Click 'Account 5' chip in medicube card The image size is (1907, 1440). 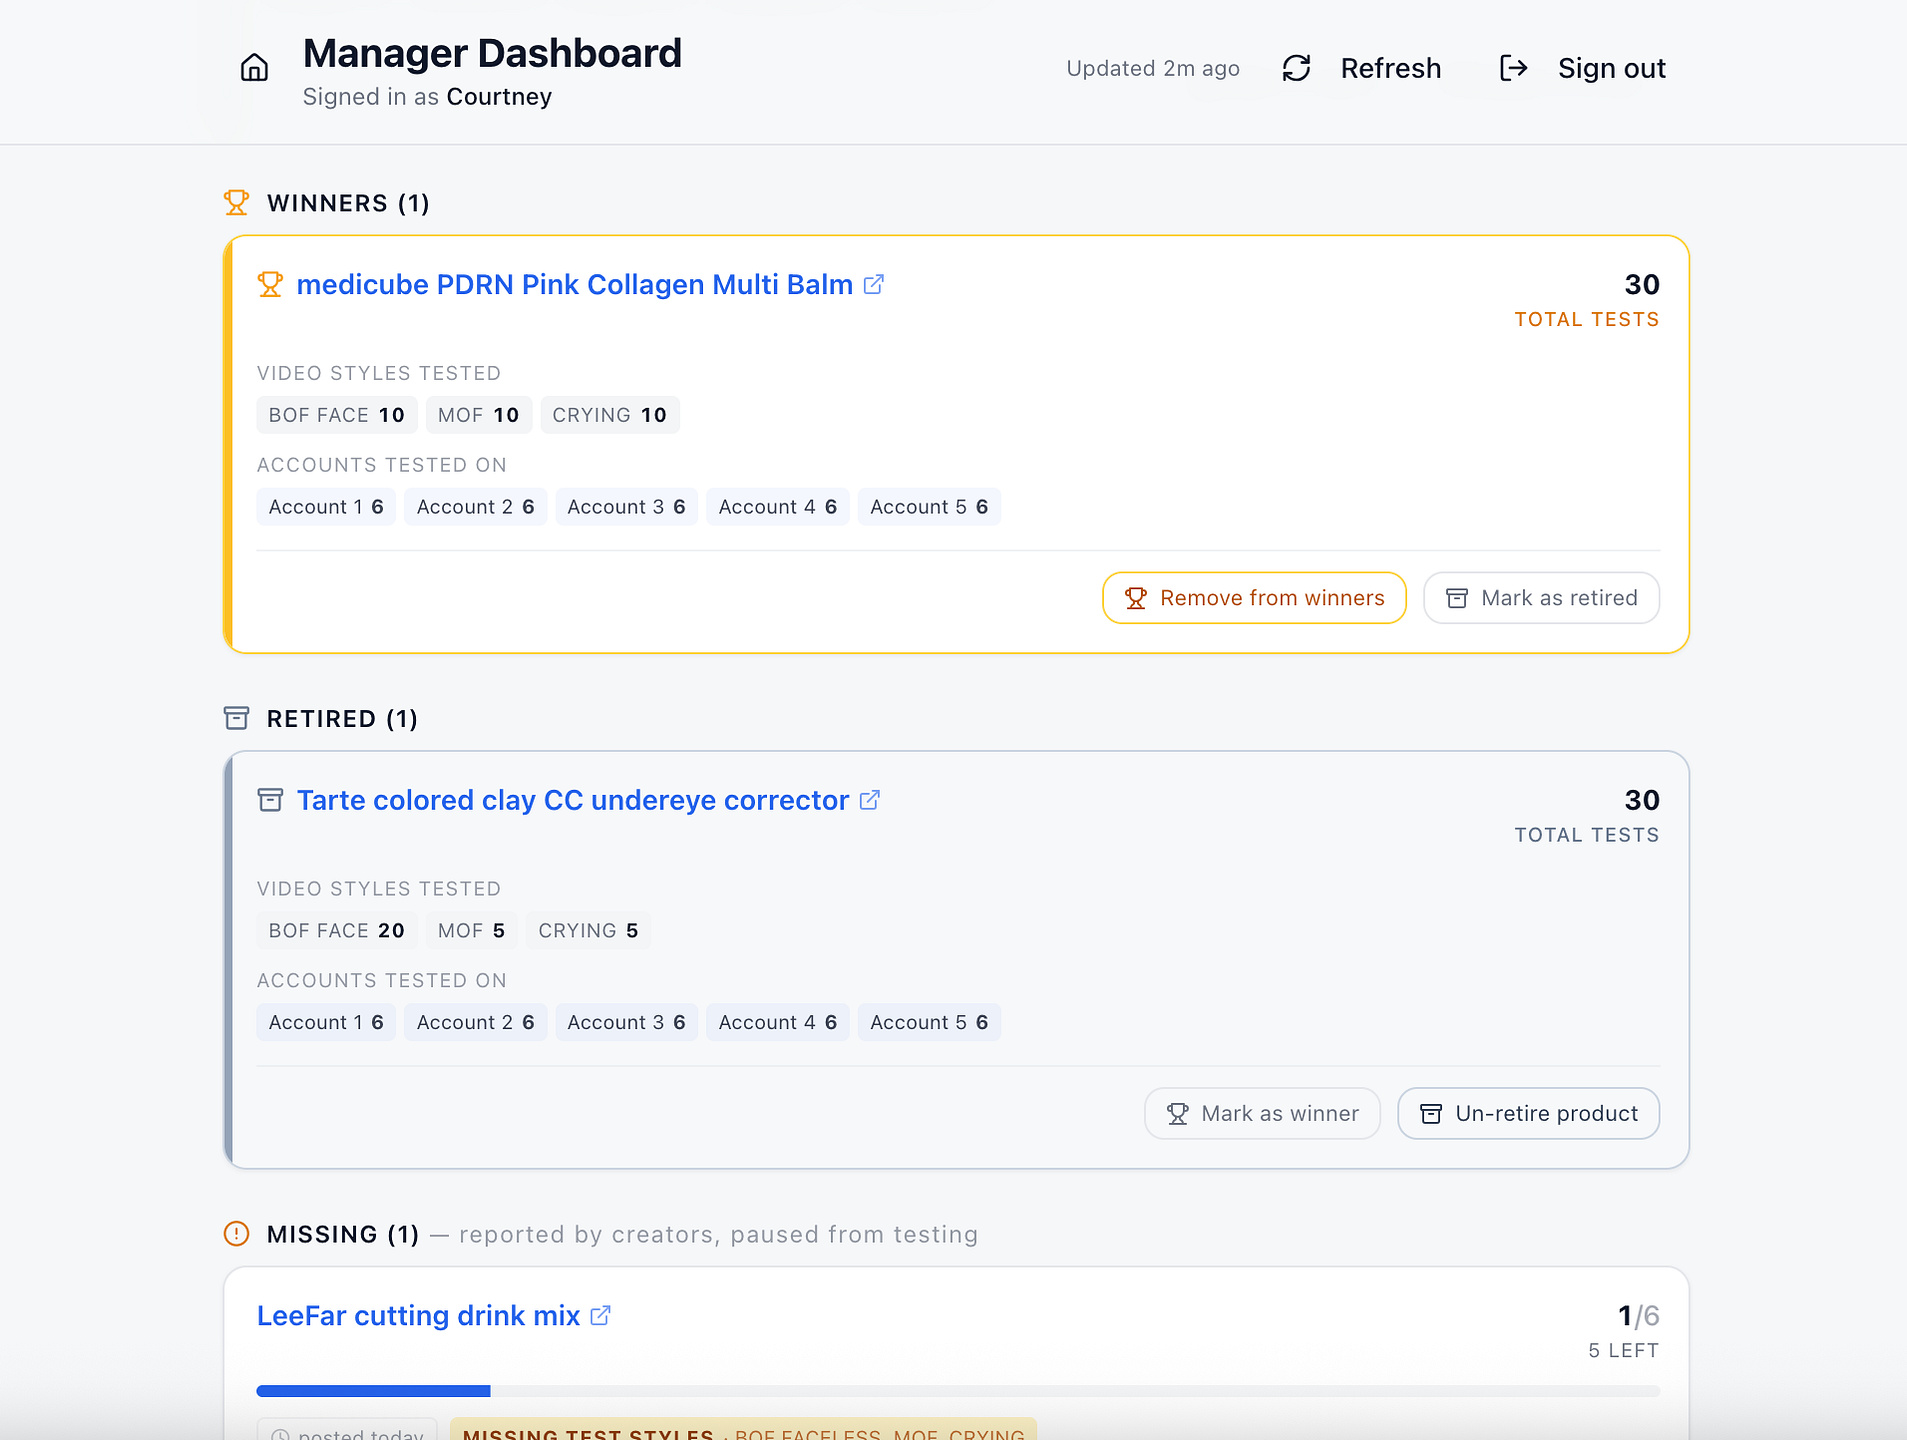[929, 507]
